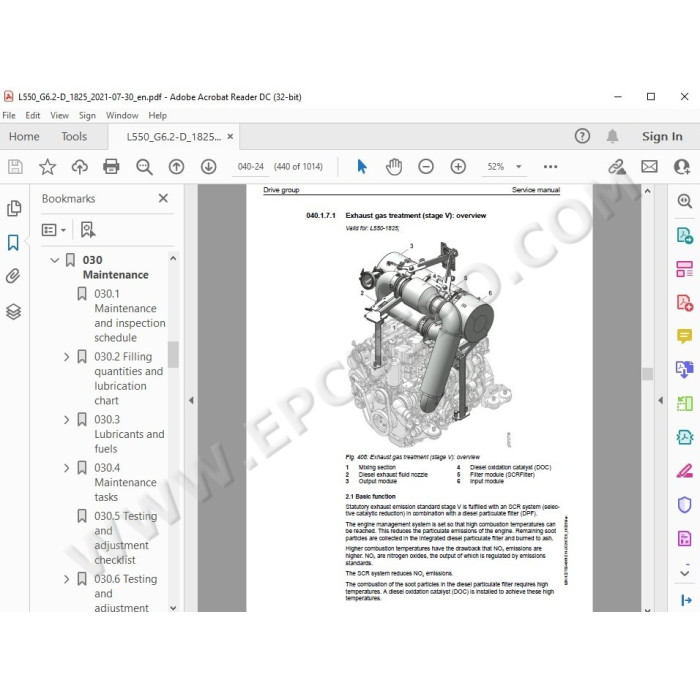
Task: Close the L550_G6.2-D_1825 document tab
Action: click(230, 137)
